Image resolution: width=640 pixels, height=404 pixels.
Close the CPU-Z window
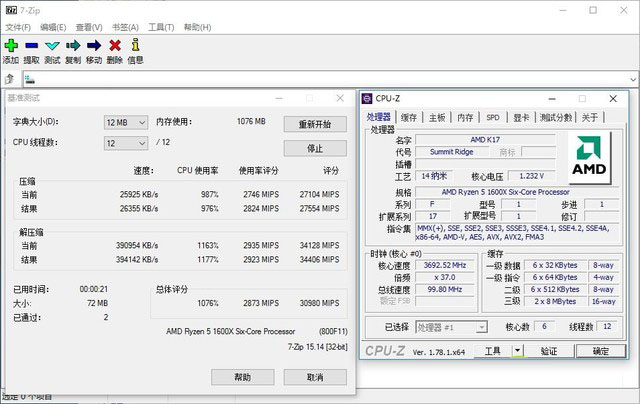(613, 99)
